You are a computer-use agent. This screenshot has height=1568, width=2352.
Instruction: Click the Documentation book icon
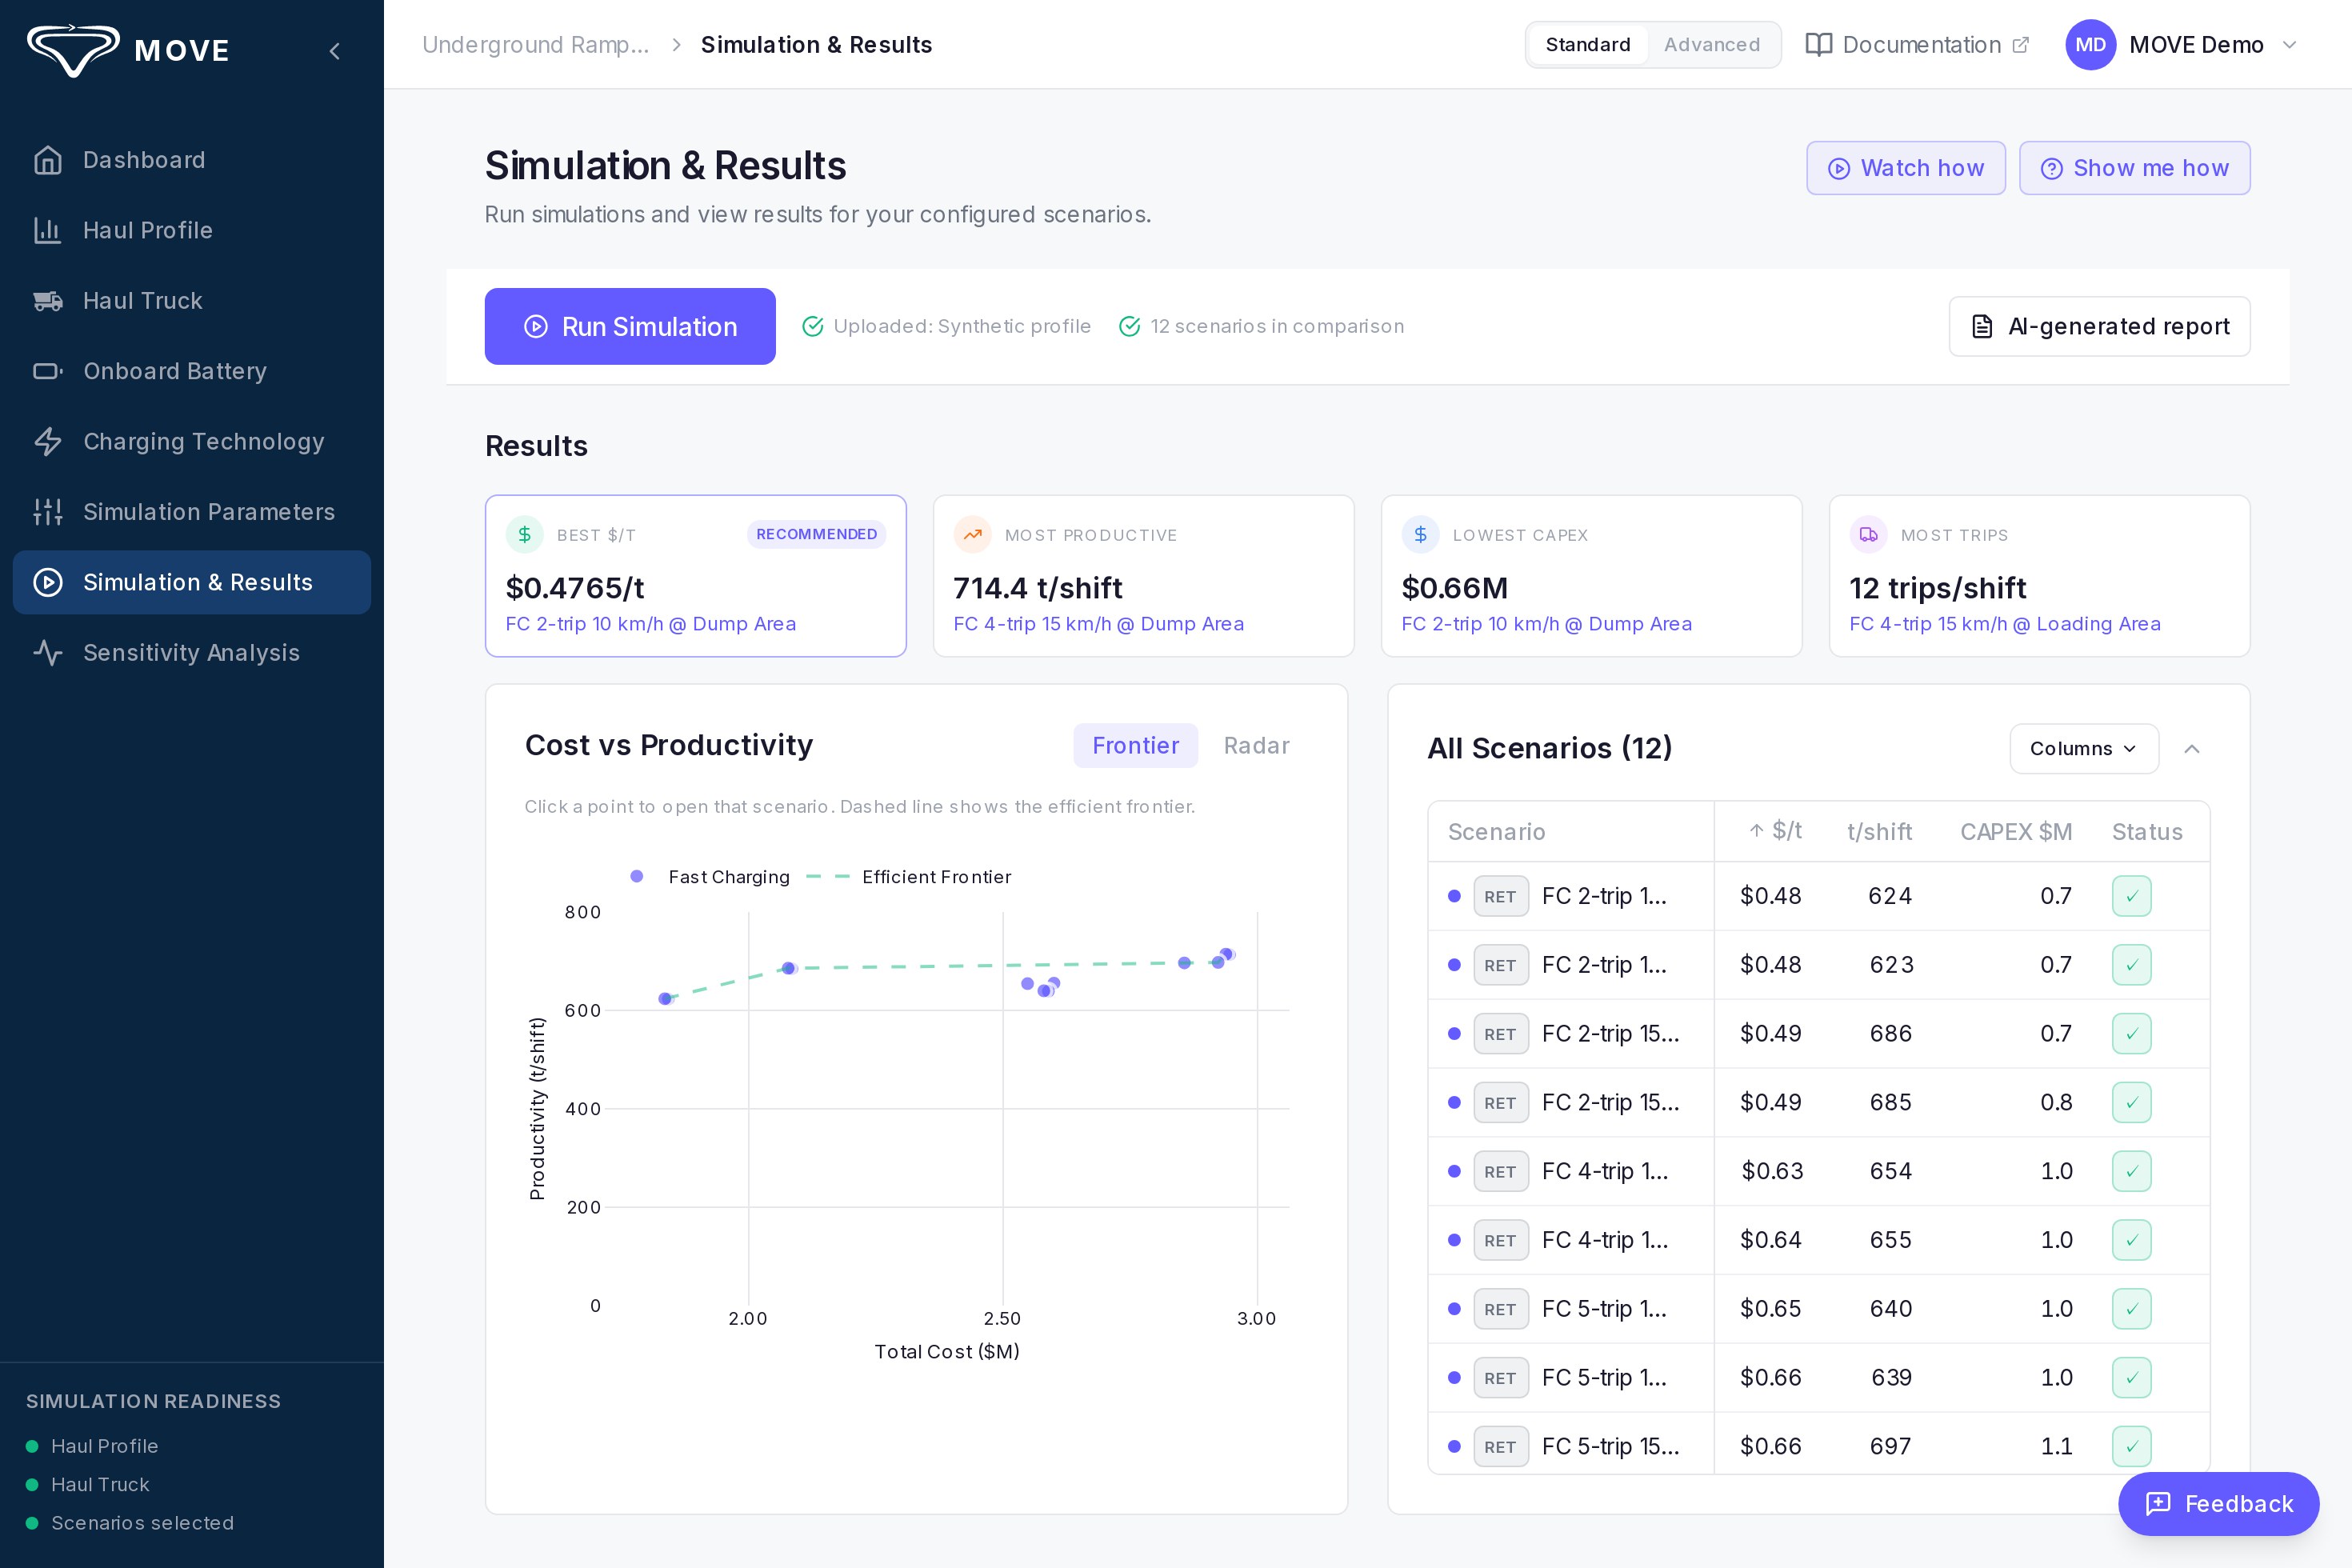(x=1818, y=45)
